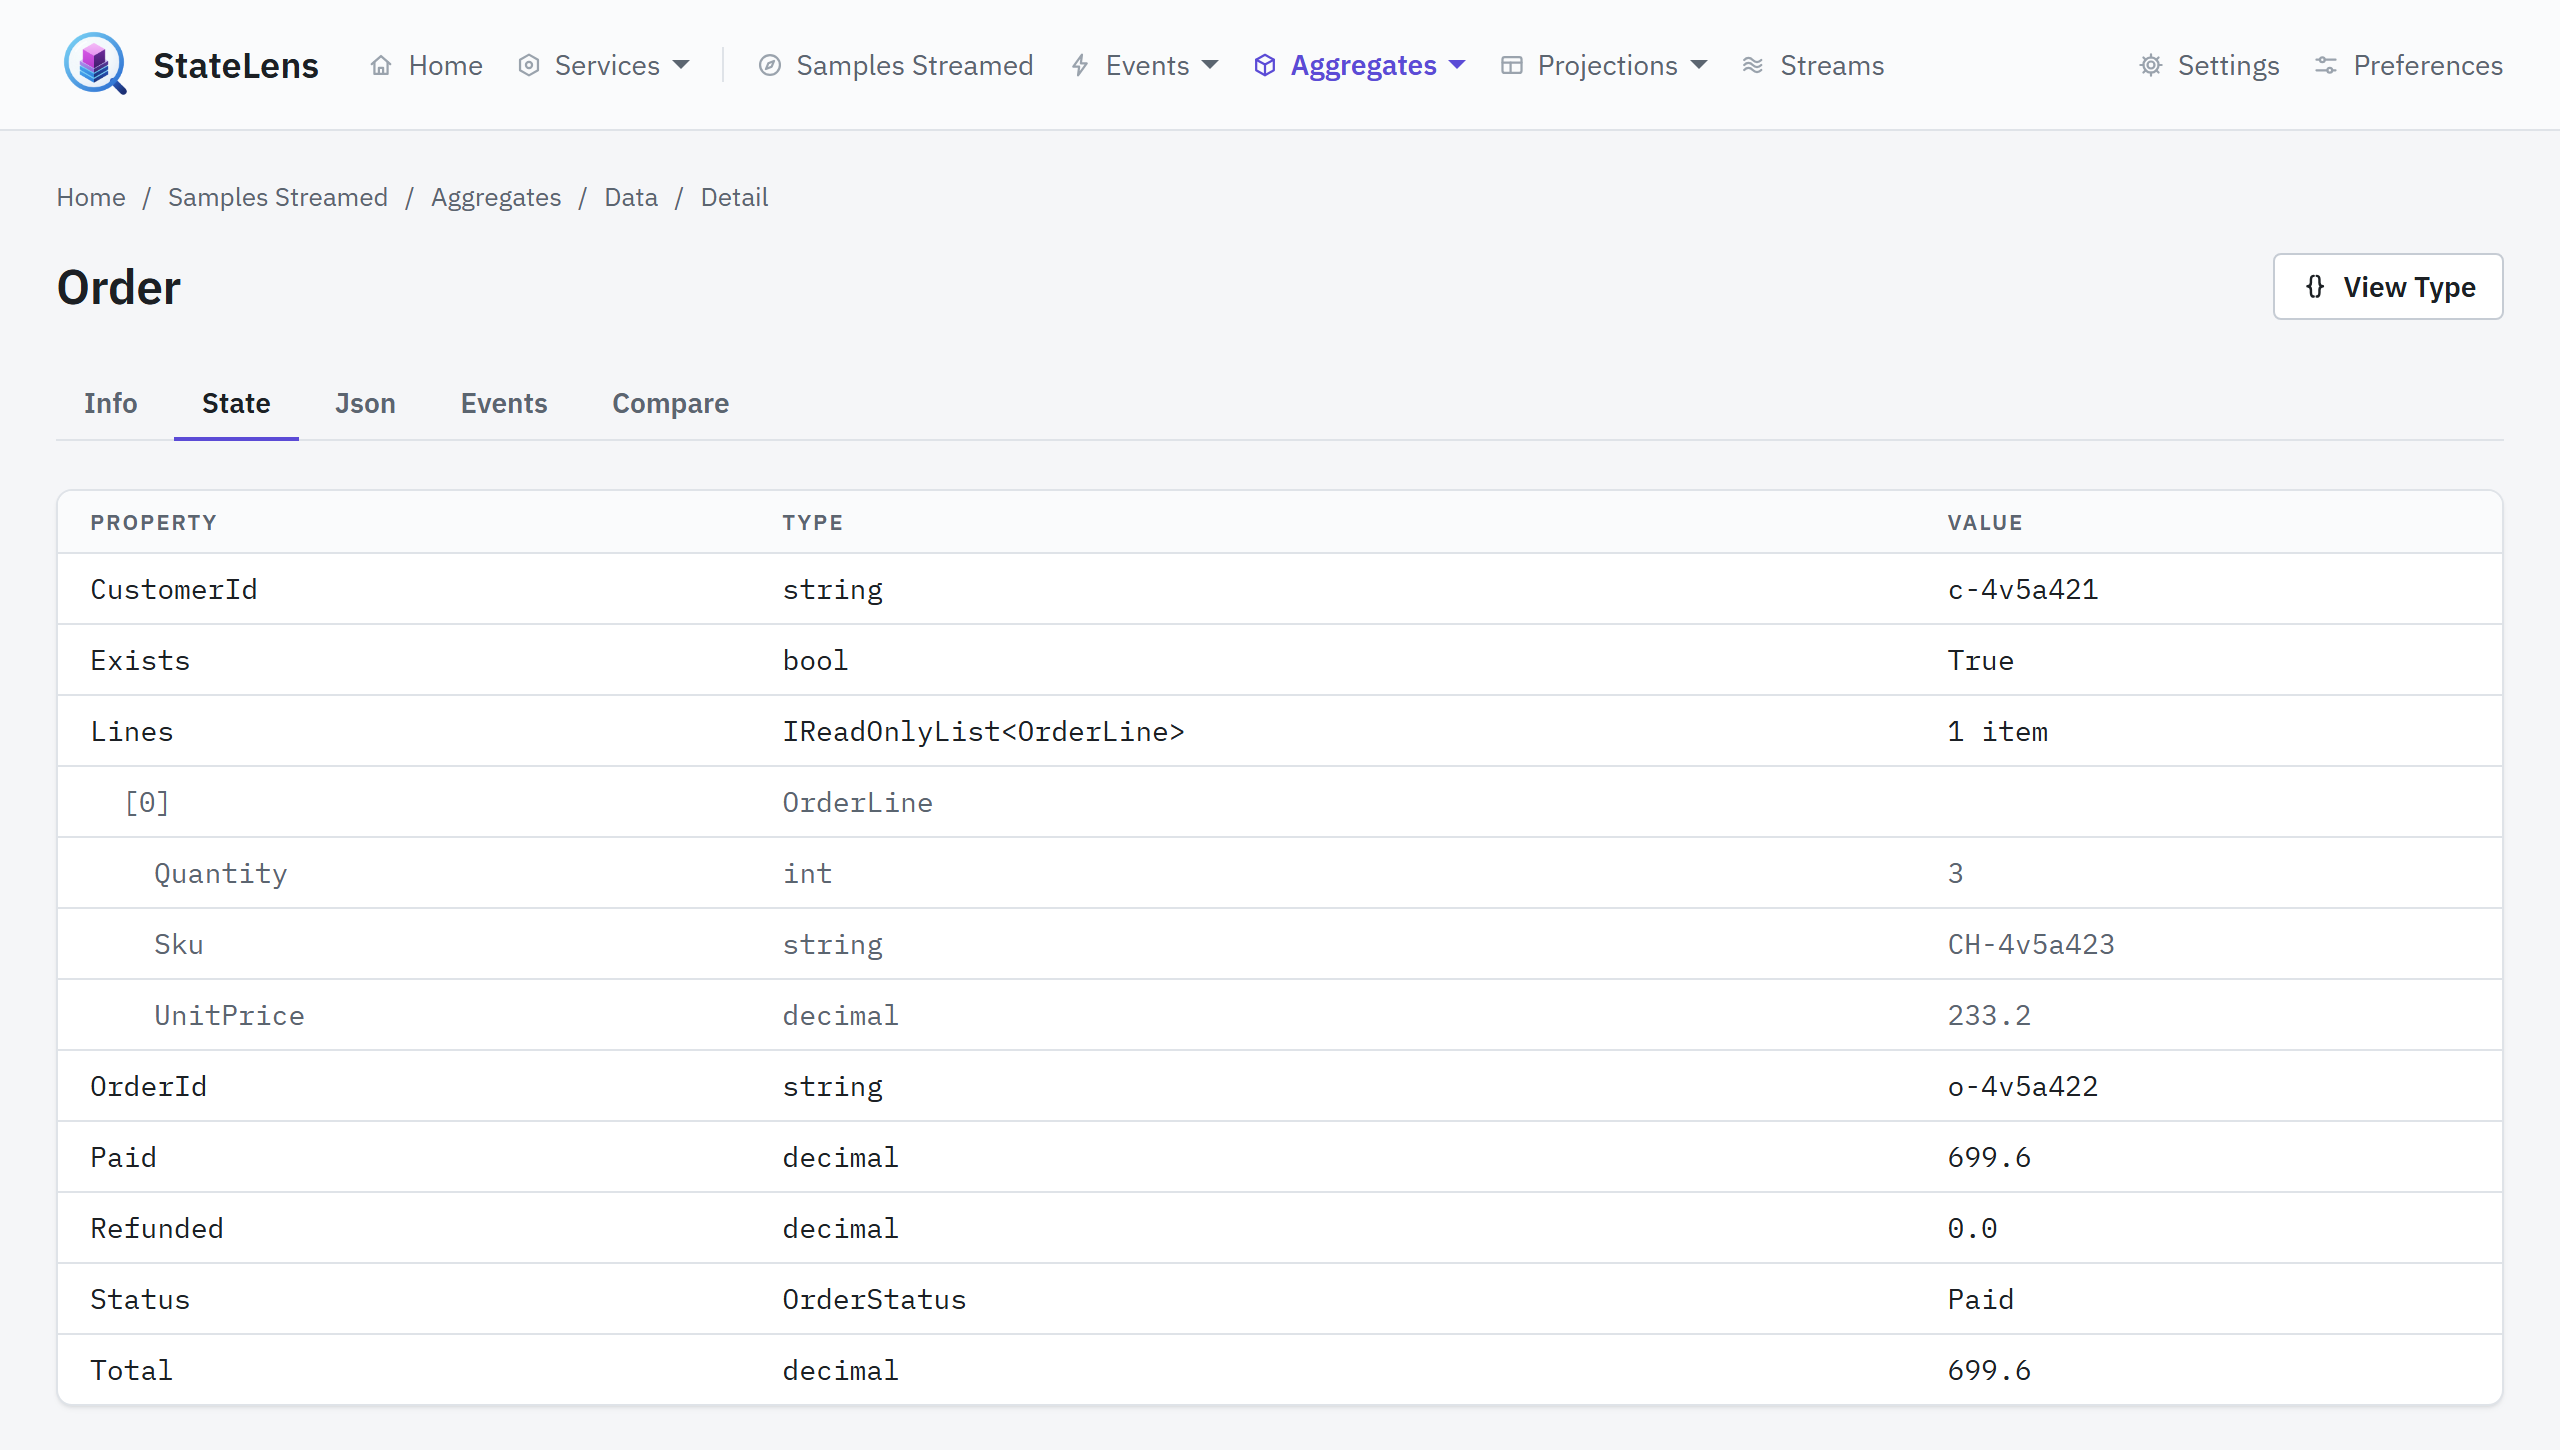Image resolution: width=2560 pixels, height=1450 pixels.
Task: Click the Services hexagon icon
Action: (529, 66)
